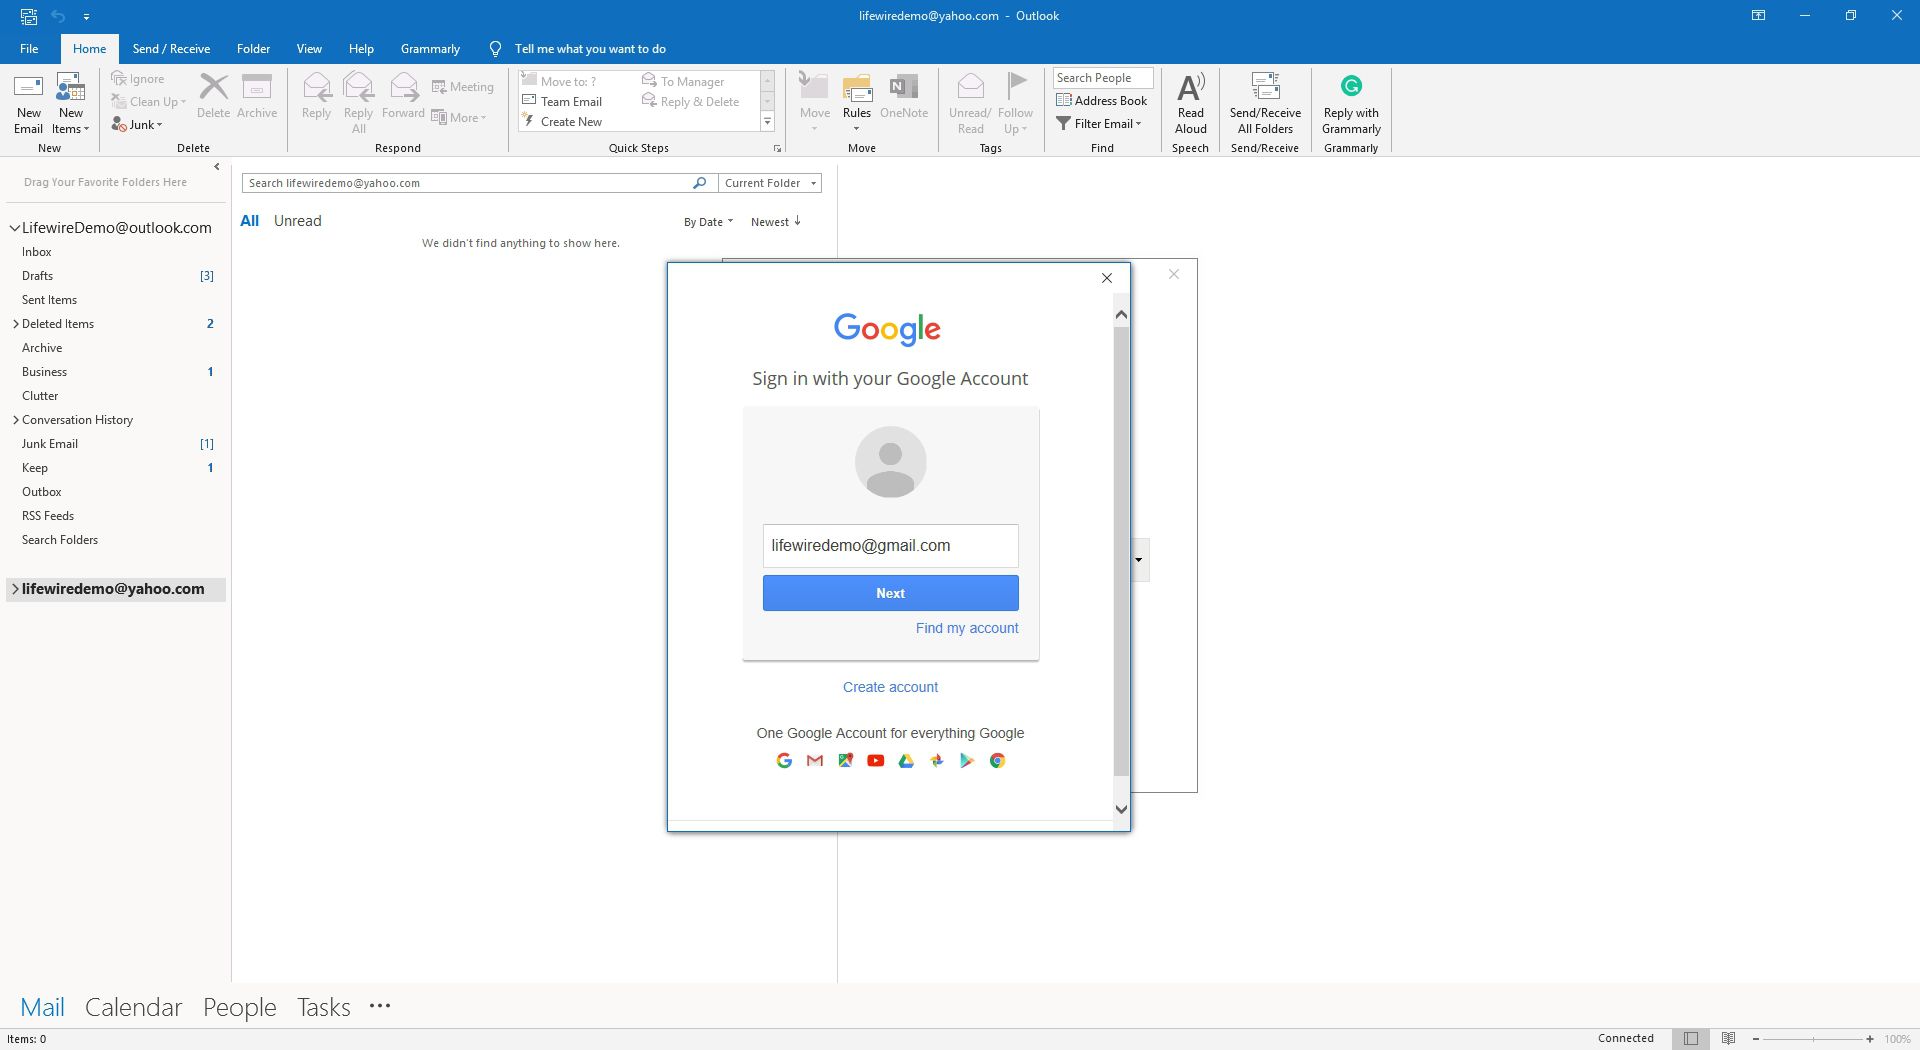Switch to the Folder tab

coord(253,49)
